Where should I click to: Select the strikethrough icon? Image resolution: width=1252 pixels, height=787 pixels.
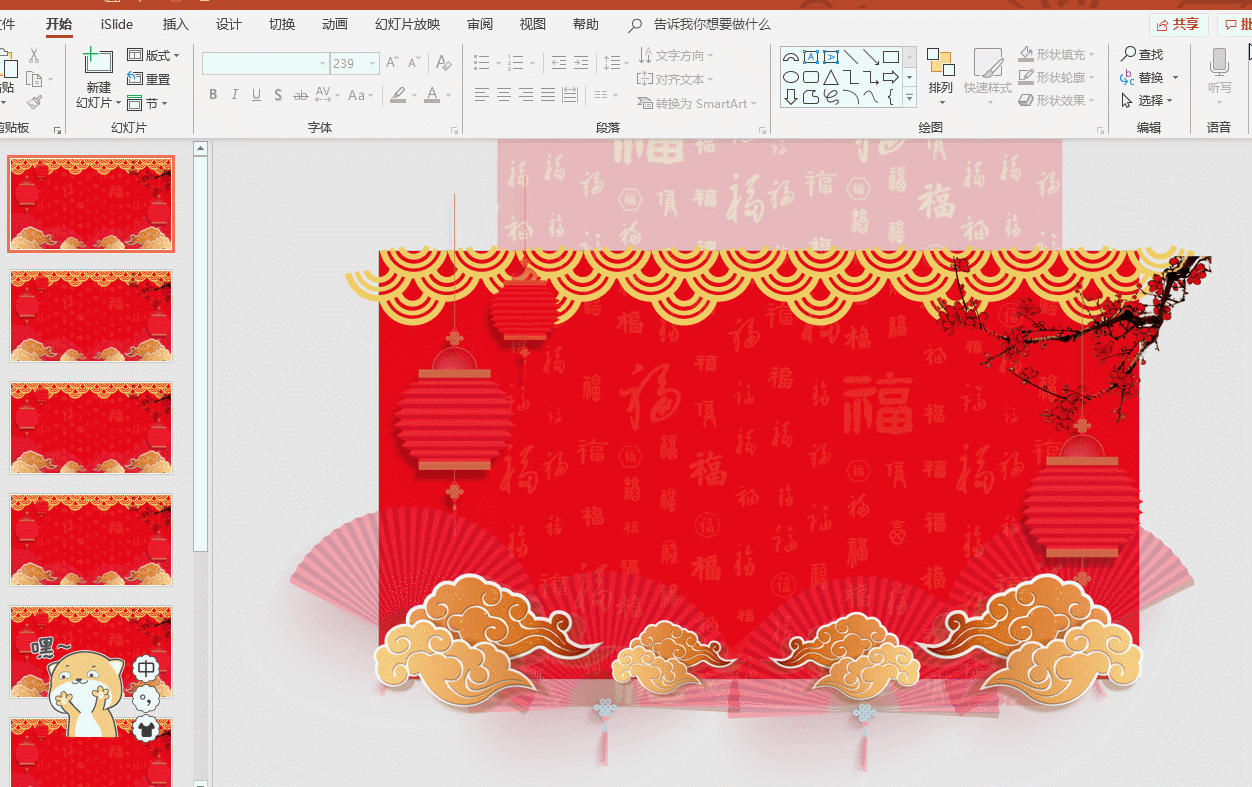pyautogui.click(x=300, y=94)
